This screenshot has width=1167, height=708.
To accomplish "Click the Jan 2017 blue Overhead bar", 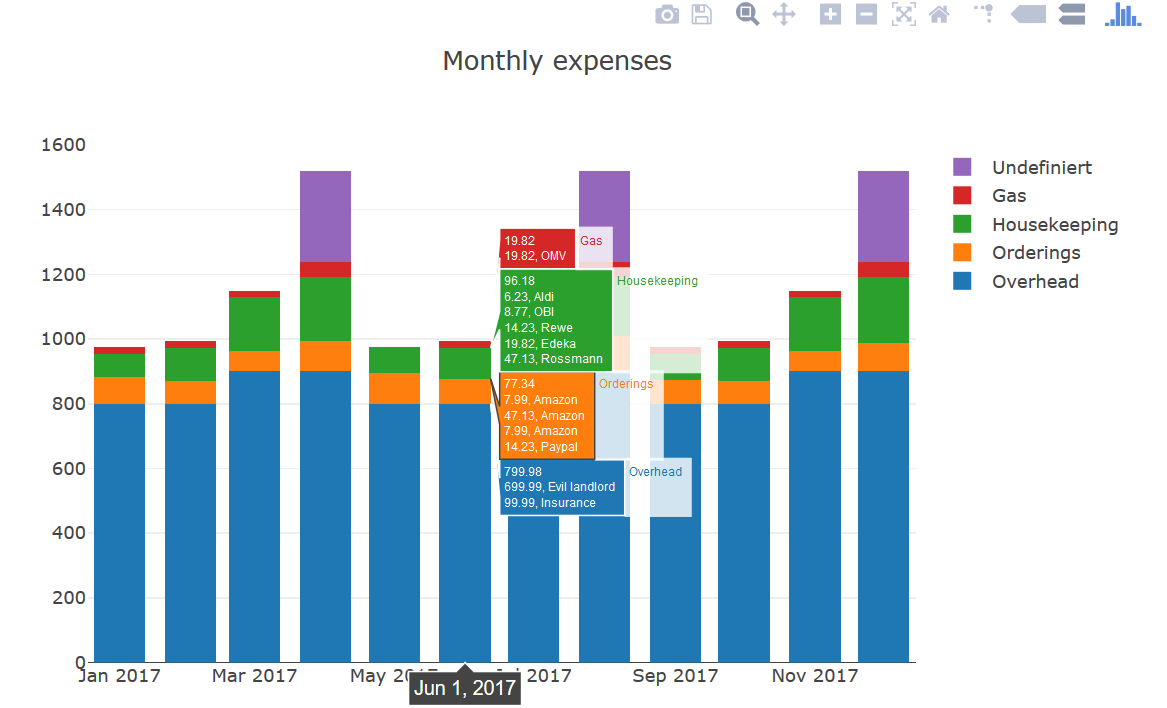I will [119, 533].
